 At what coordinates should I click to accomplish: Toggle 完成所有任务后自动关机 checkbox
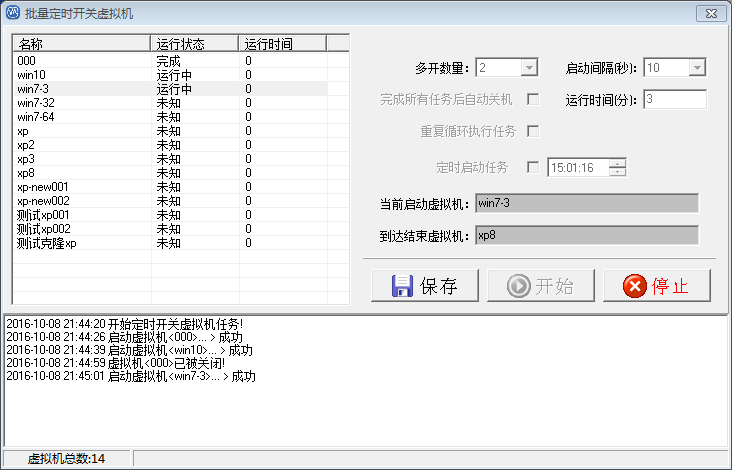tap(533, 99)
